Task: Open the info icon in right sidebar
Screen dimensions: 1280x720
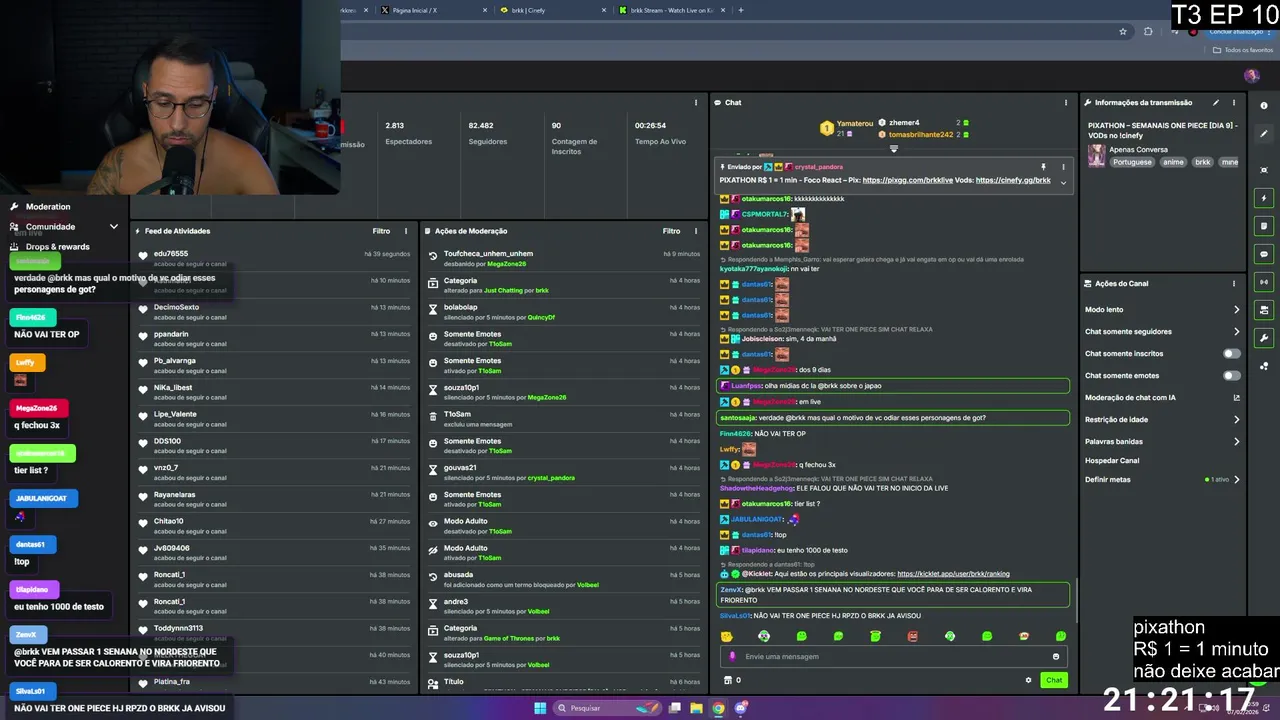Action: 1264,106
